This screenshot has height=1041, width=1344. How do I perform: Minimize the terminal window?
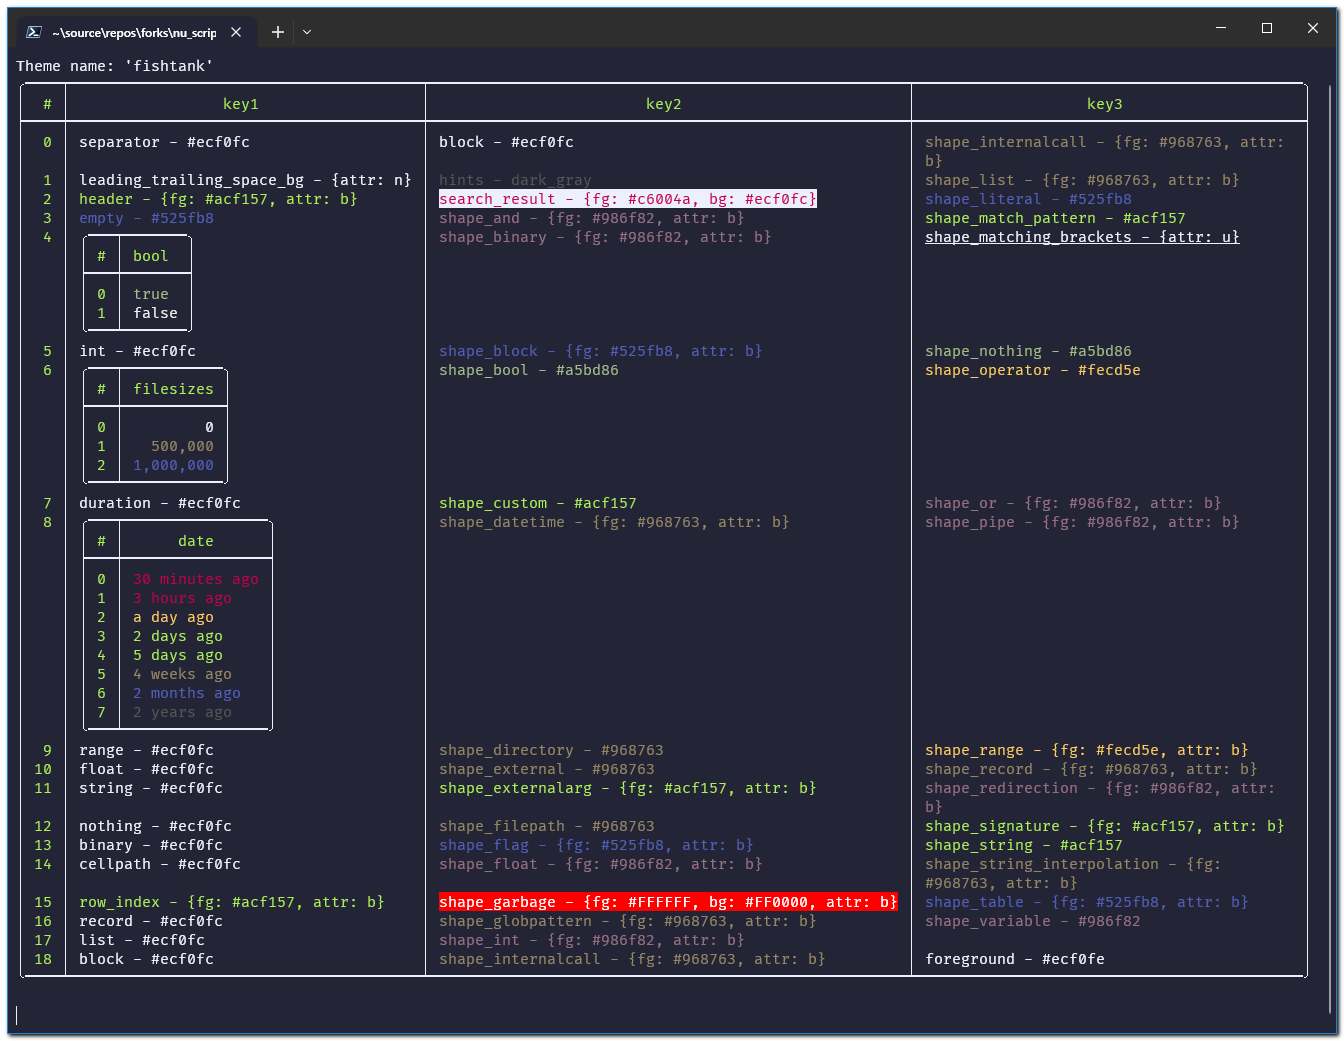[x=1221, y=28]
